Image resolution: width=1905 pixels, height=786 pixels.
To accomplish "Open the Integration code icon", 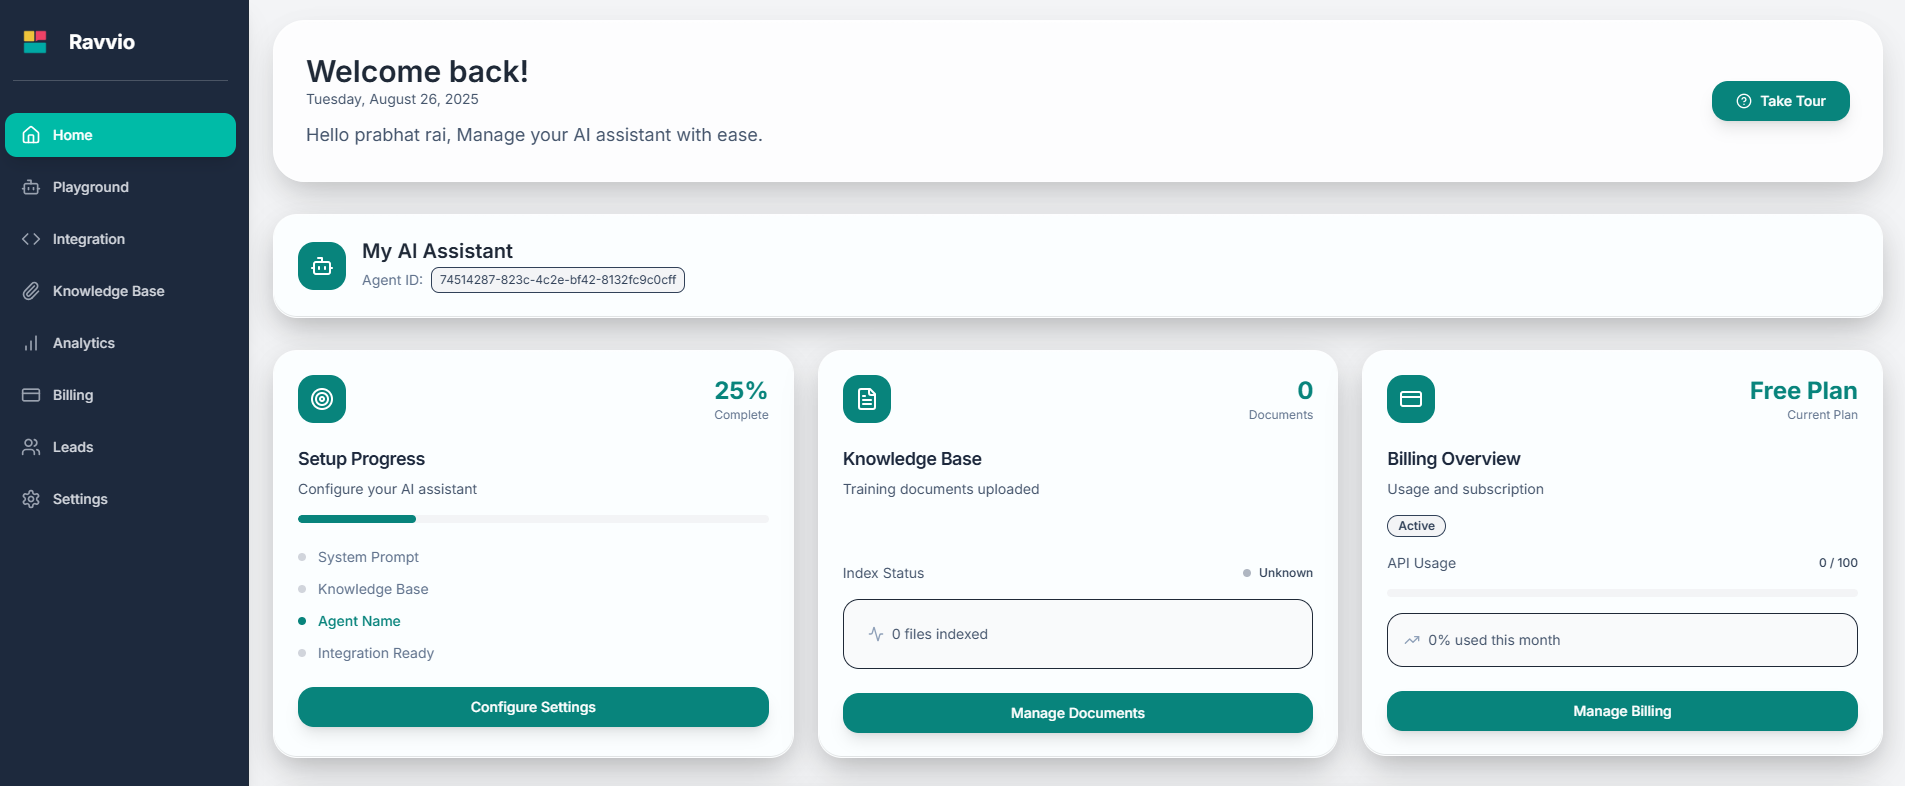I will [x=31, y=239].
